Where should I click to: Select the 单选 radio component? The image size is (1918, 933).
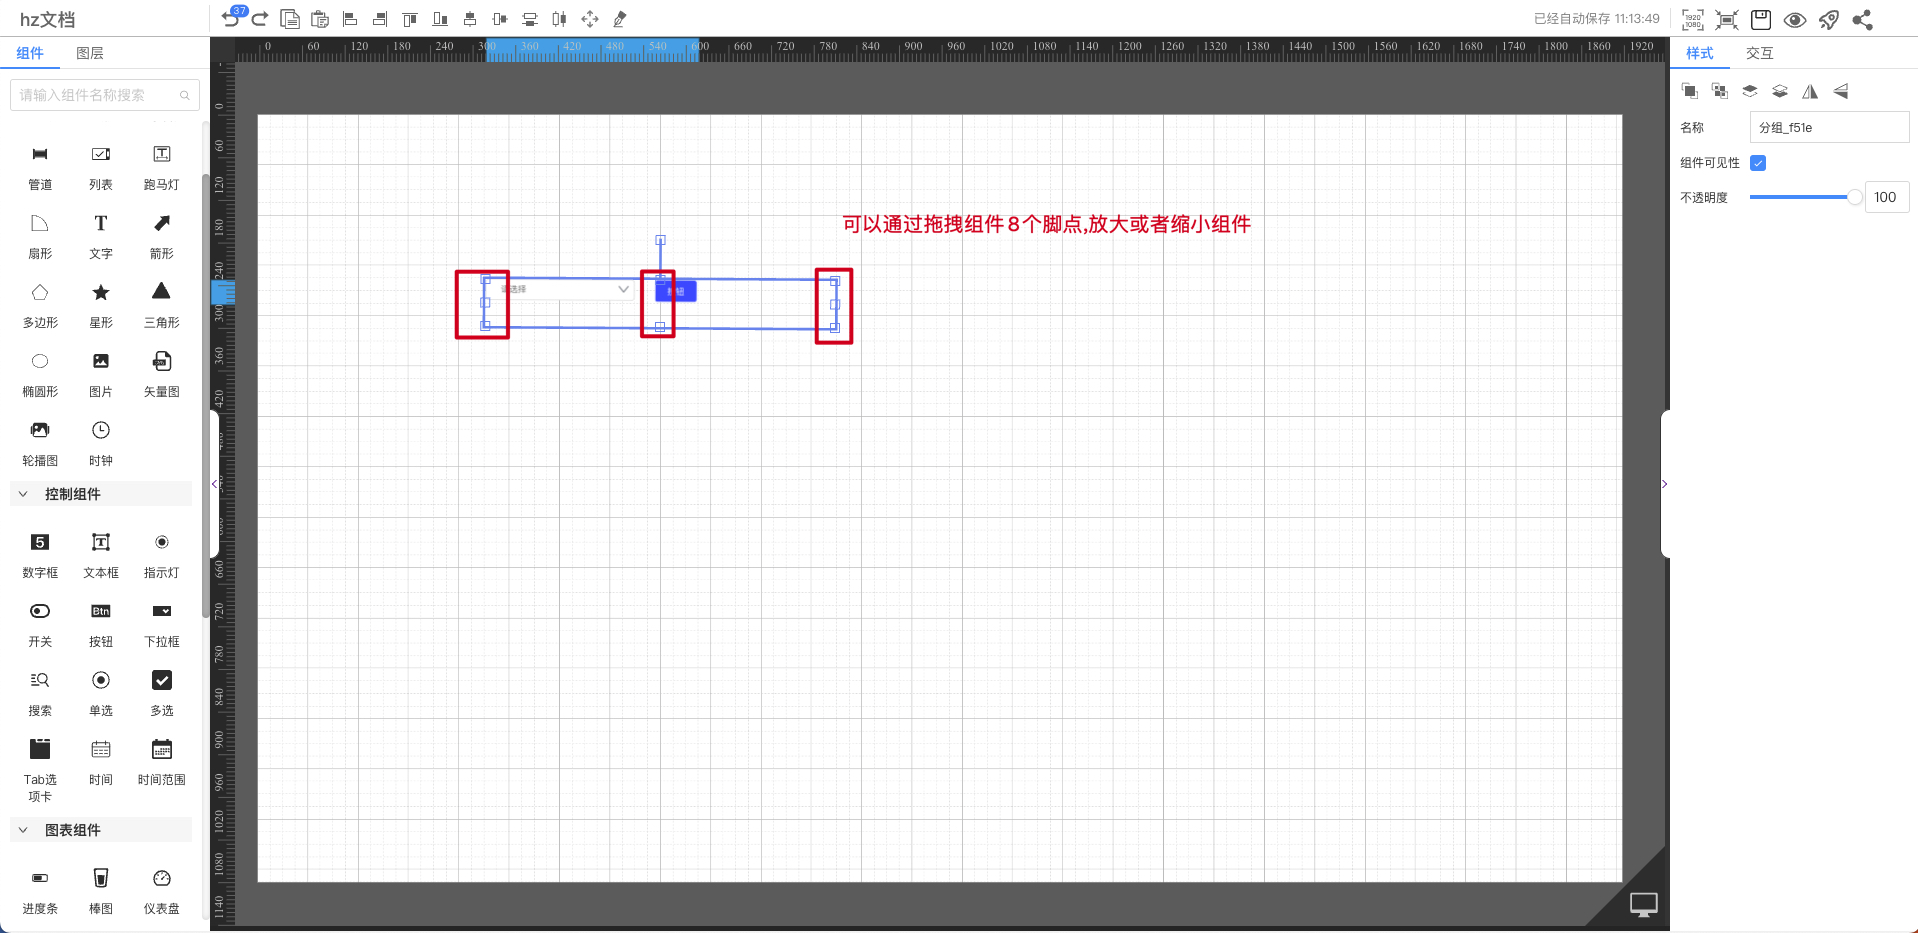coord(101,693)
